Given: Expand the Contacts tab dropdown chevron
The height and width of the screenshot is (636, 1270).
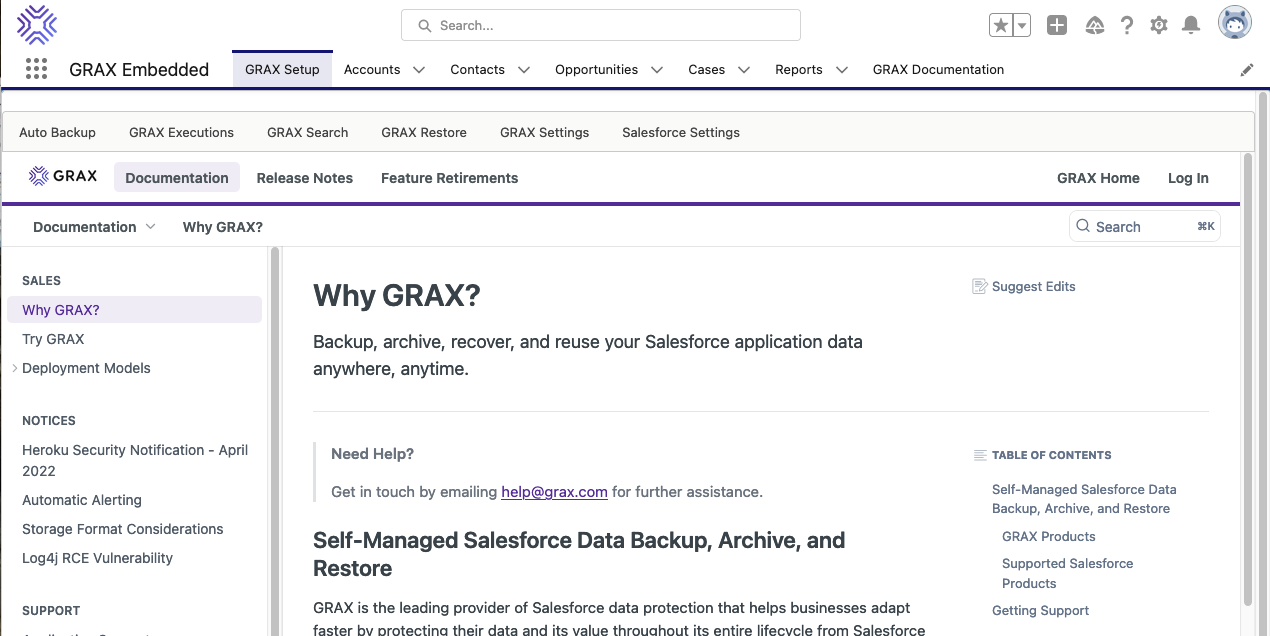Looking at the screenshot, I should [524, 70].
